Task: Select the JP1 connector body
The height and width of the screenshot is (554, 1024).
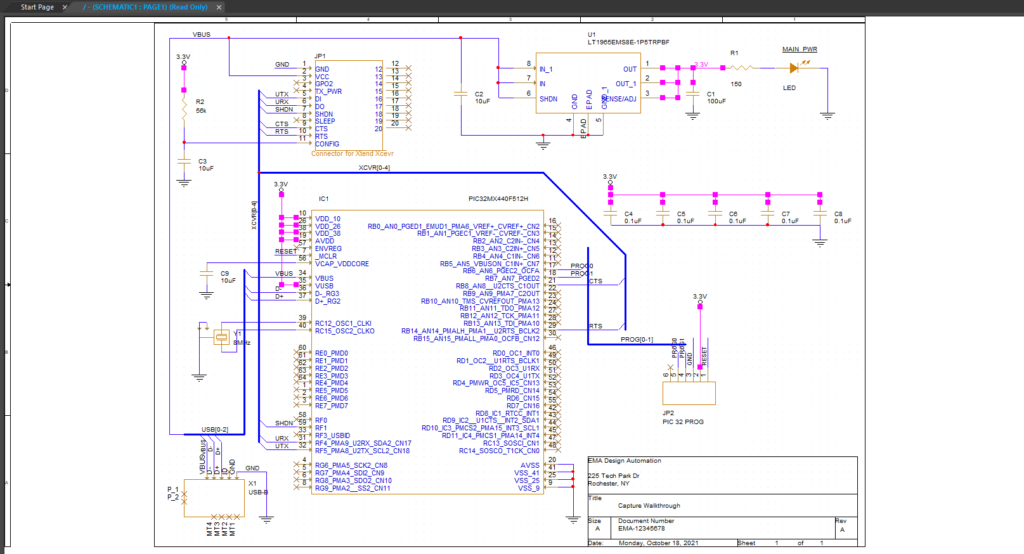Action: (347, 106)
